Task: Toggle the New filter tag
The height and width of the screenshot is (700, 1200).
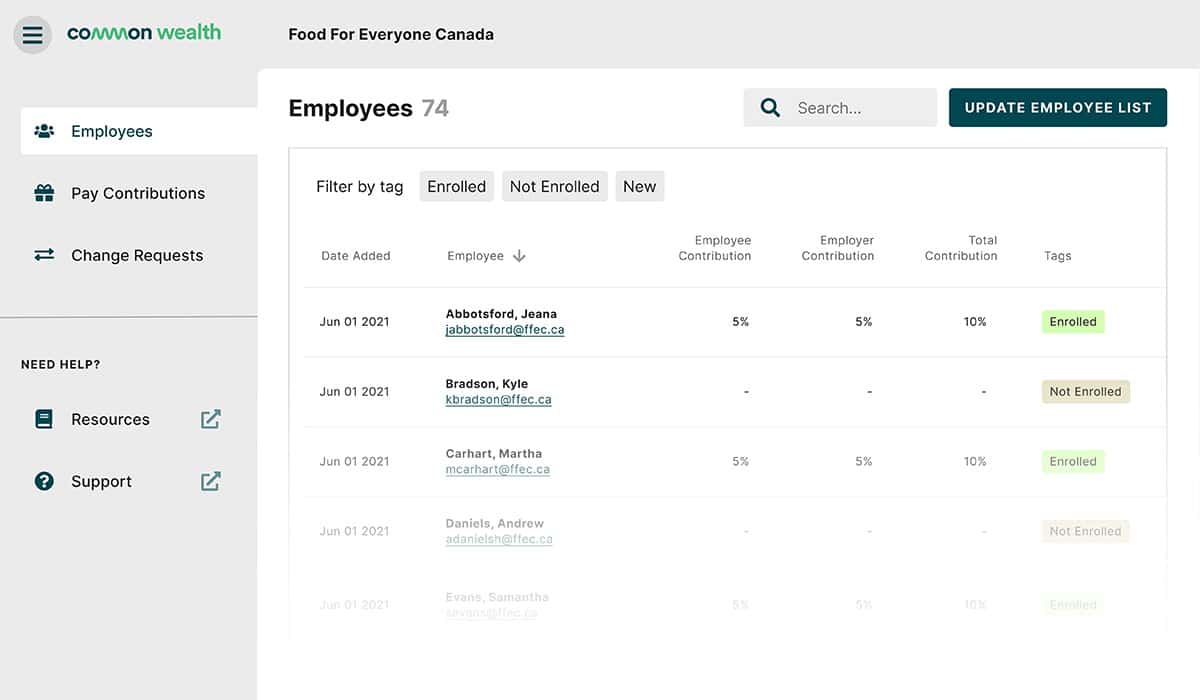Action: click(x=640, y=187)
